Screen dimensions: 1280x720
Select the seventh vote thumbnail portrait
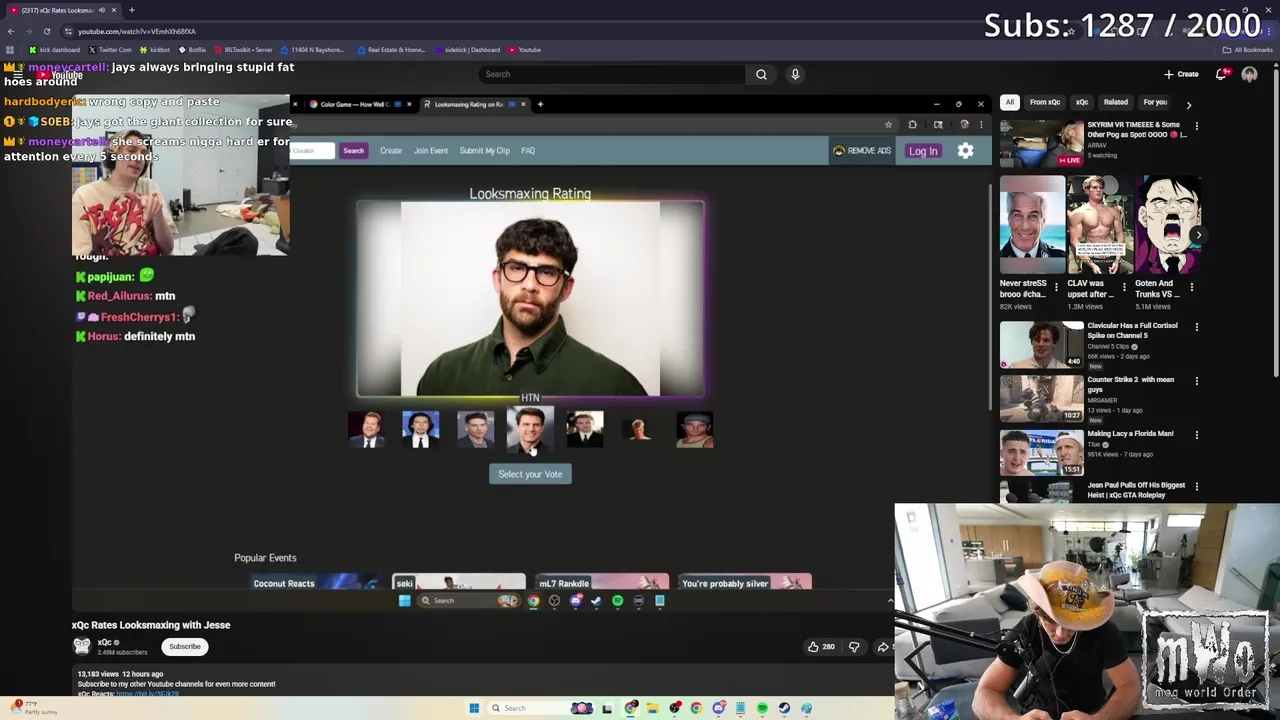[695, 429]
